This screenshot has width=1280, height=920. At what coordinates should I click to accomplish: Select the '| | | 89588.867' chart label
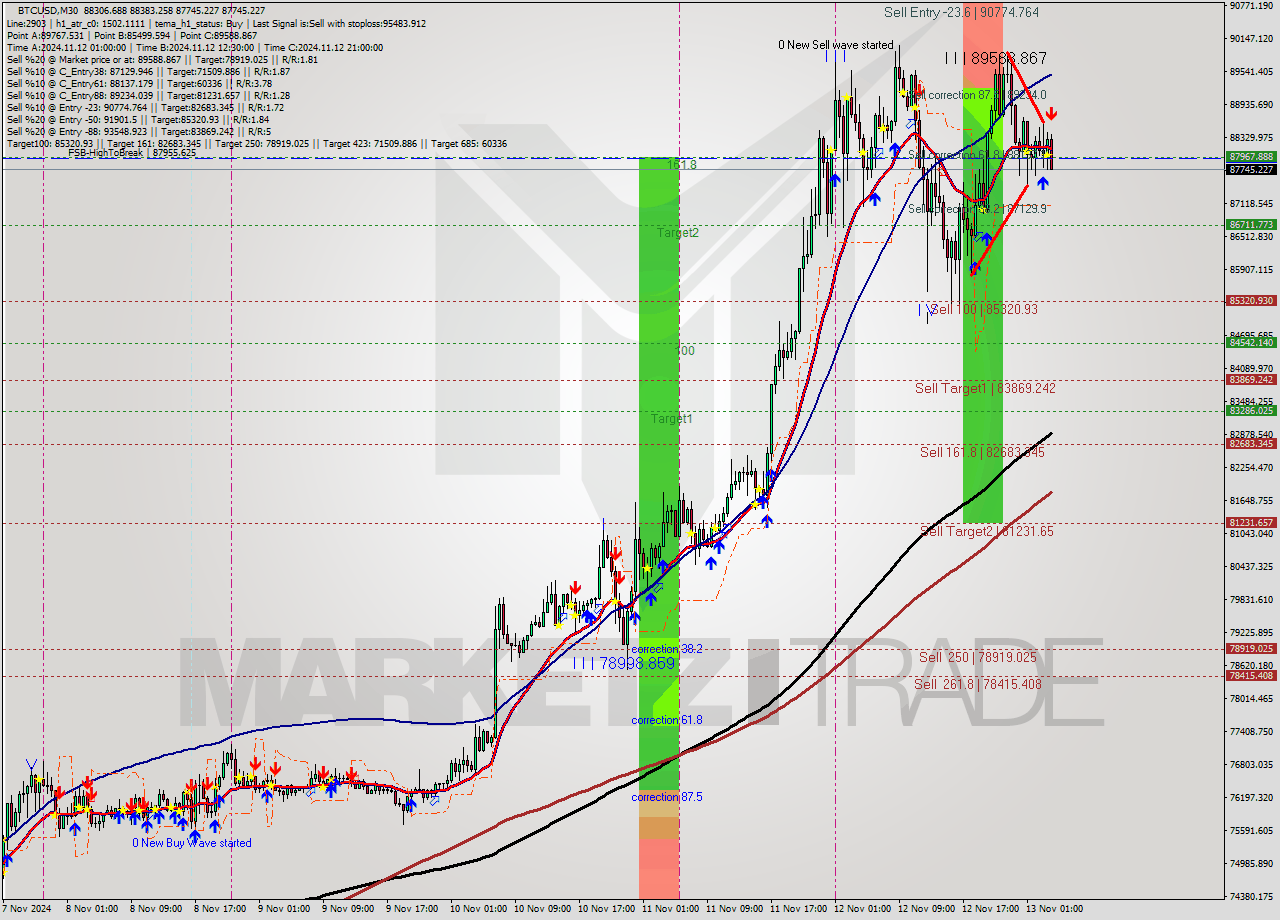tap(995, 58)
